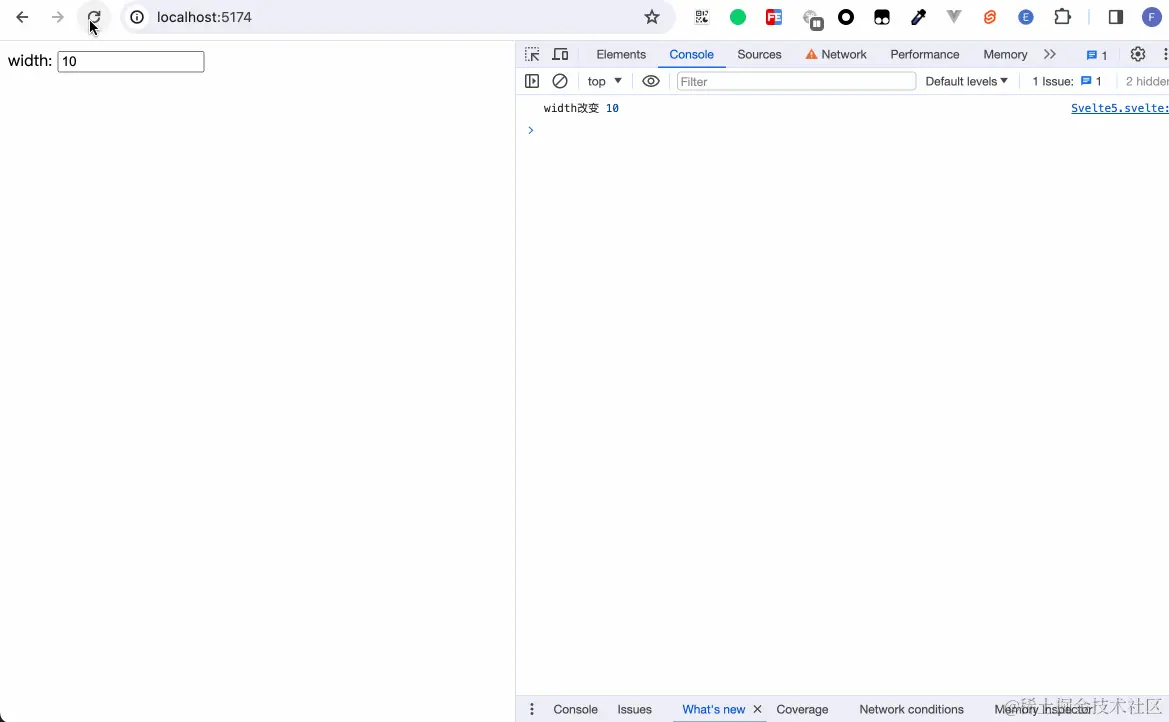Switch to the Sources tab
This screenshot has width=1169, height=722.
[x=759, y=54]
